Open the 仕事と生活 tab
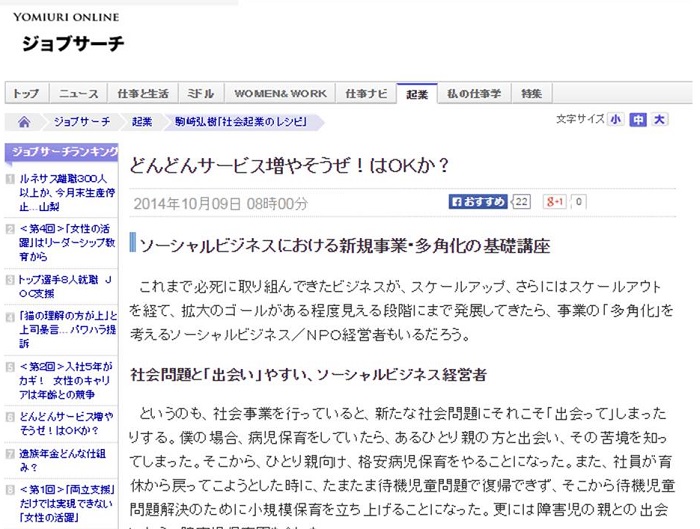This screenshot has width=700, height=529. (143, 94)
